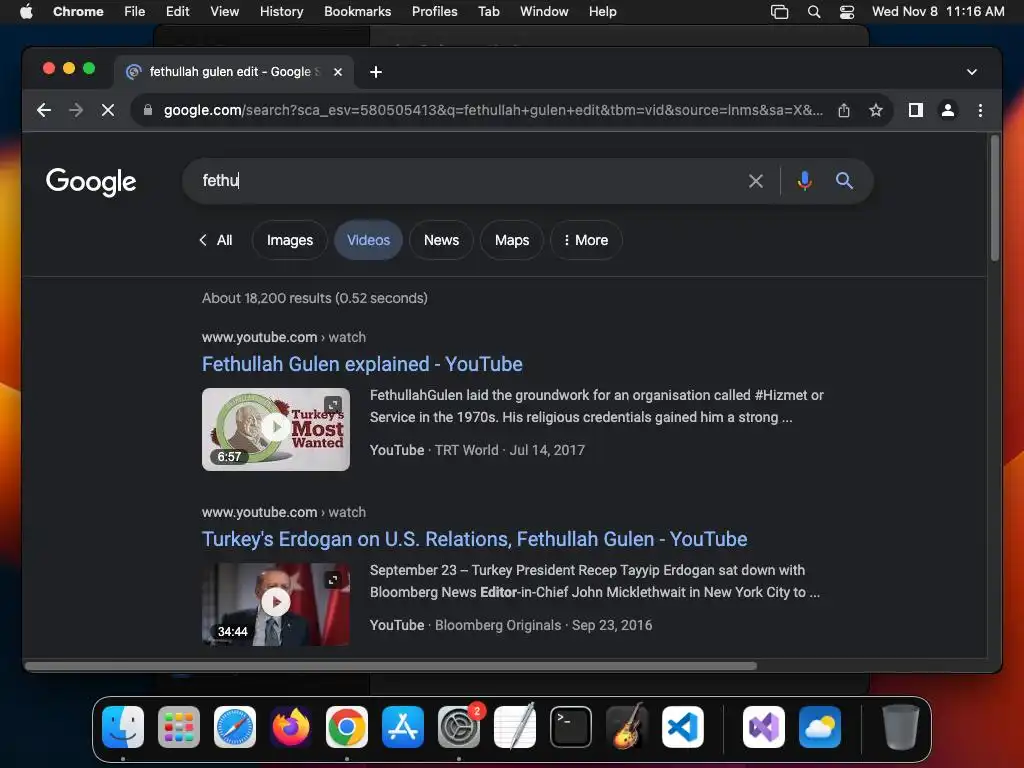Open the History menu
The image size is (1024, 768).
coord(281,12)
